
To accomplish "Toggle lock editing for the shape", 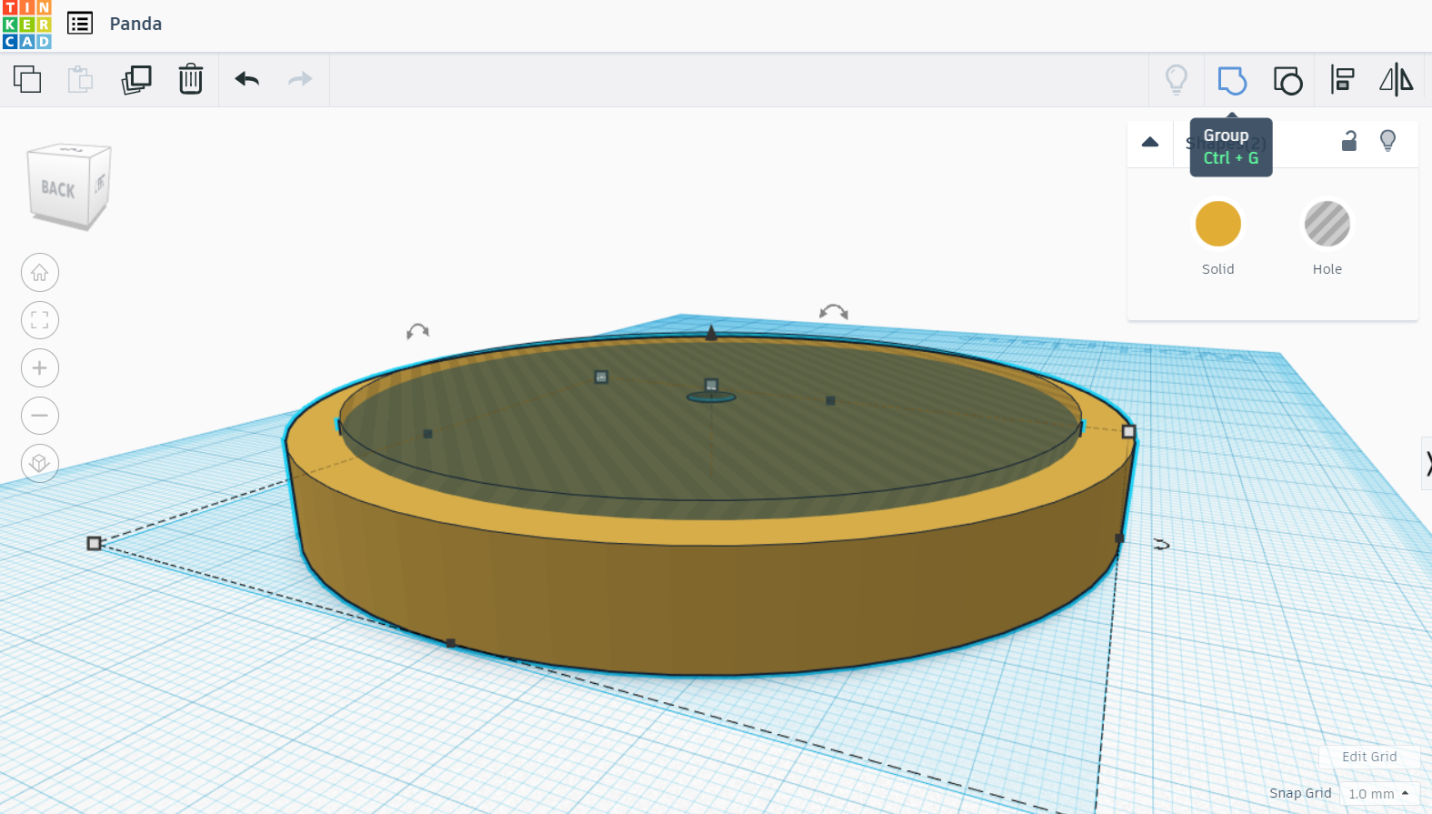I will pyautogui.click(x=1349, y=141).
